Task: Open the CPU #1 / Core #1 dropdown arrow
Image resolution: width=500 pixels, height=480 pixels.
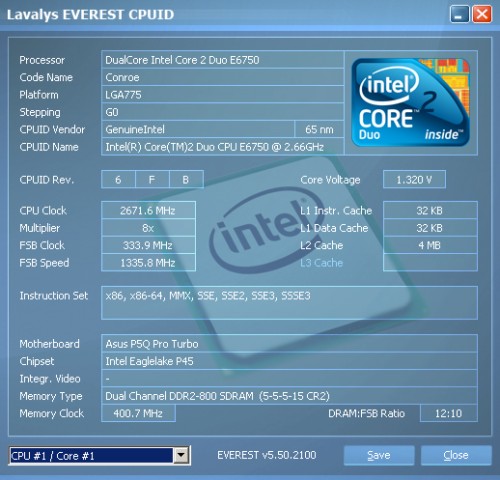Action: click(181, 455)
